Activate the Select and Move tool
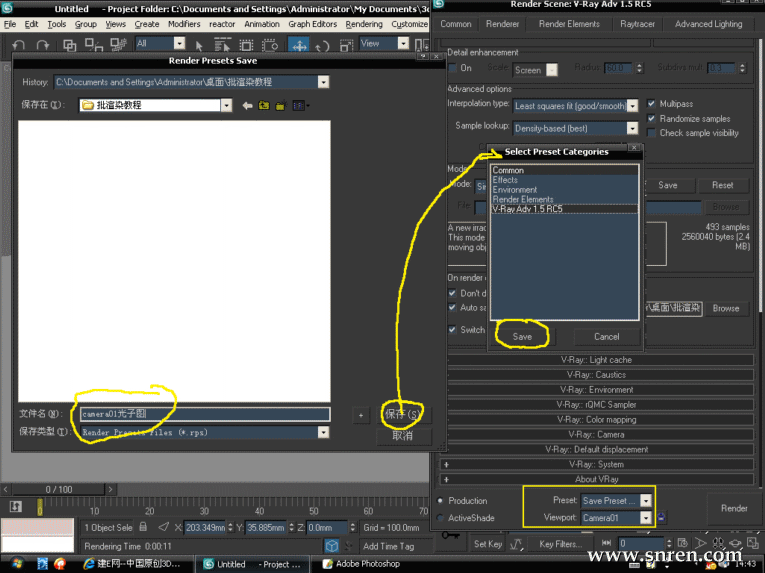Screen dimensions: 765x573 299,45
